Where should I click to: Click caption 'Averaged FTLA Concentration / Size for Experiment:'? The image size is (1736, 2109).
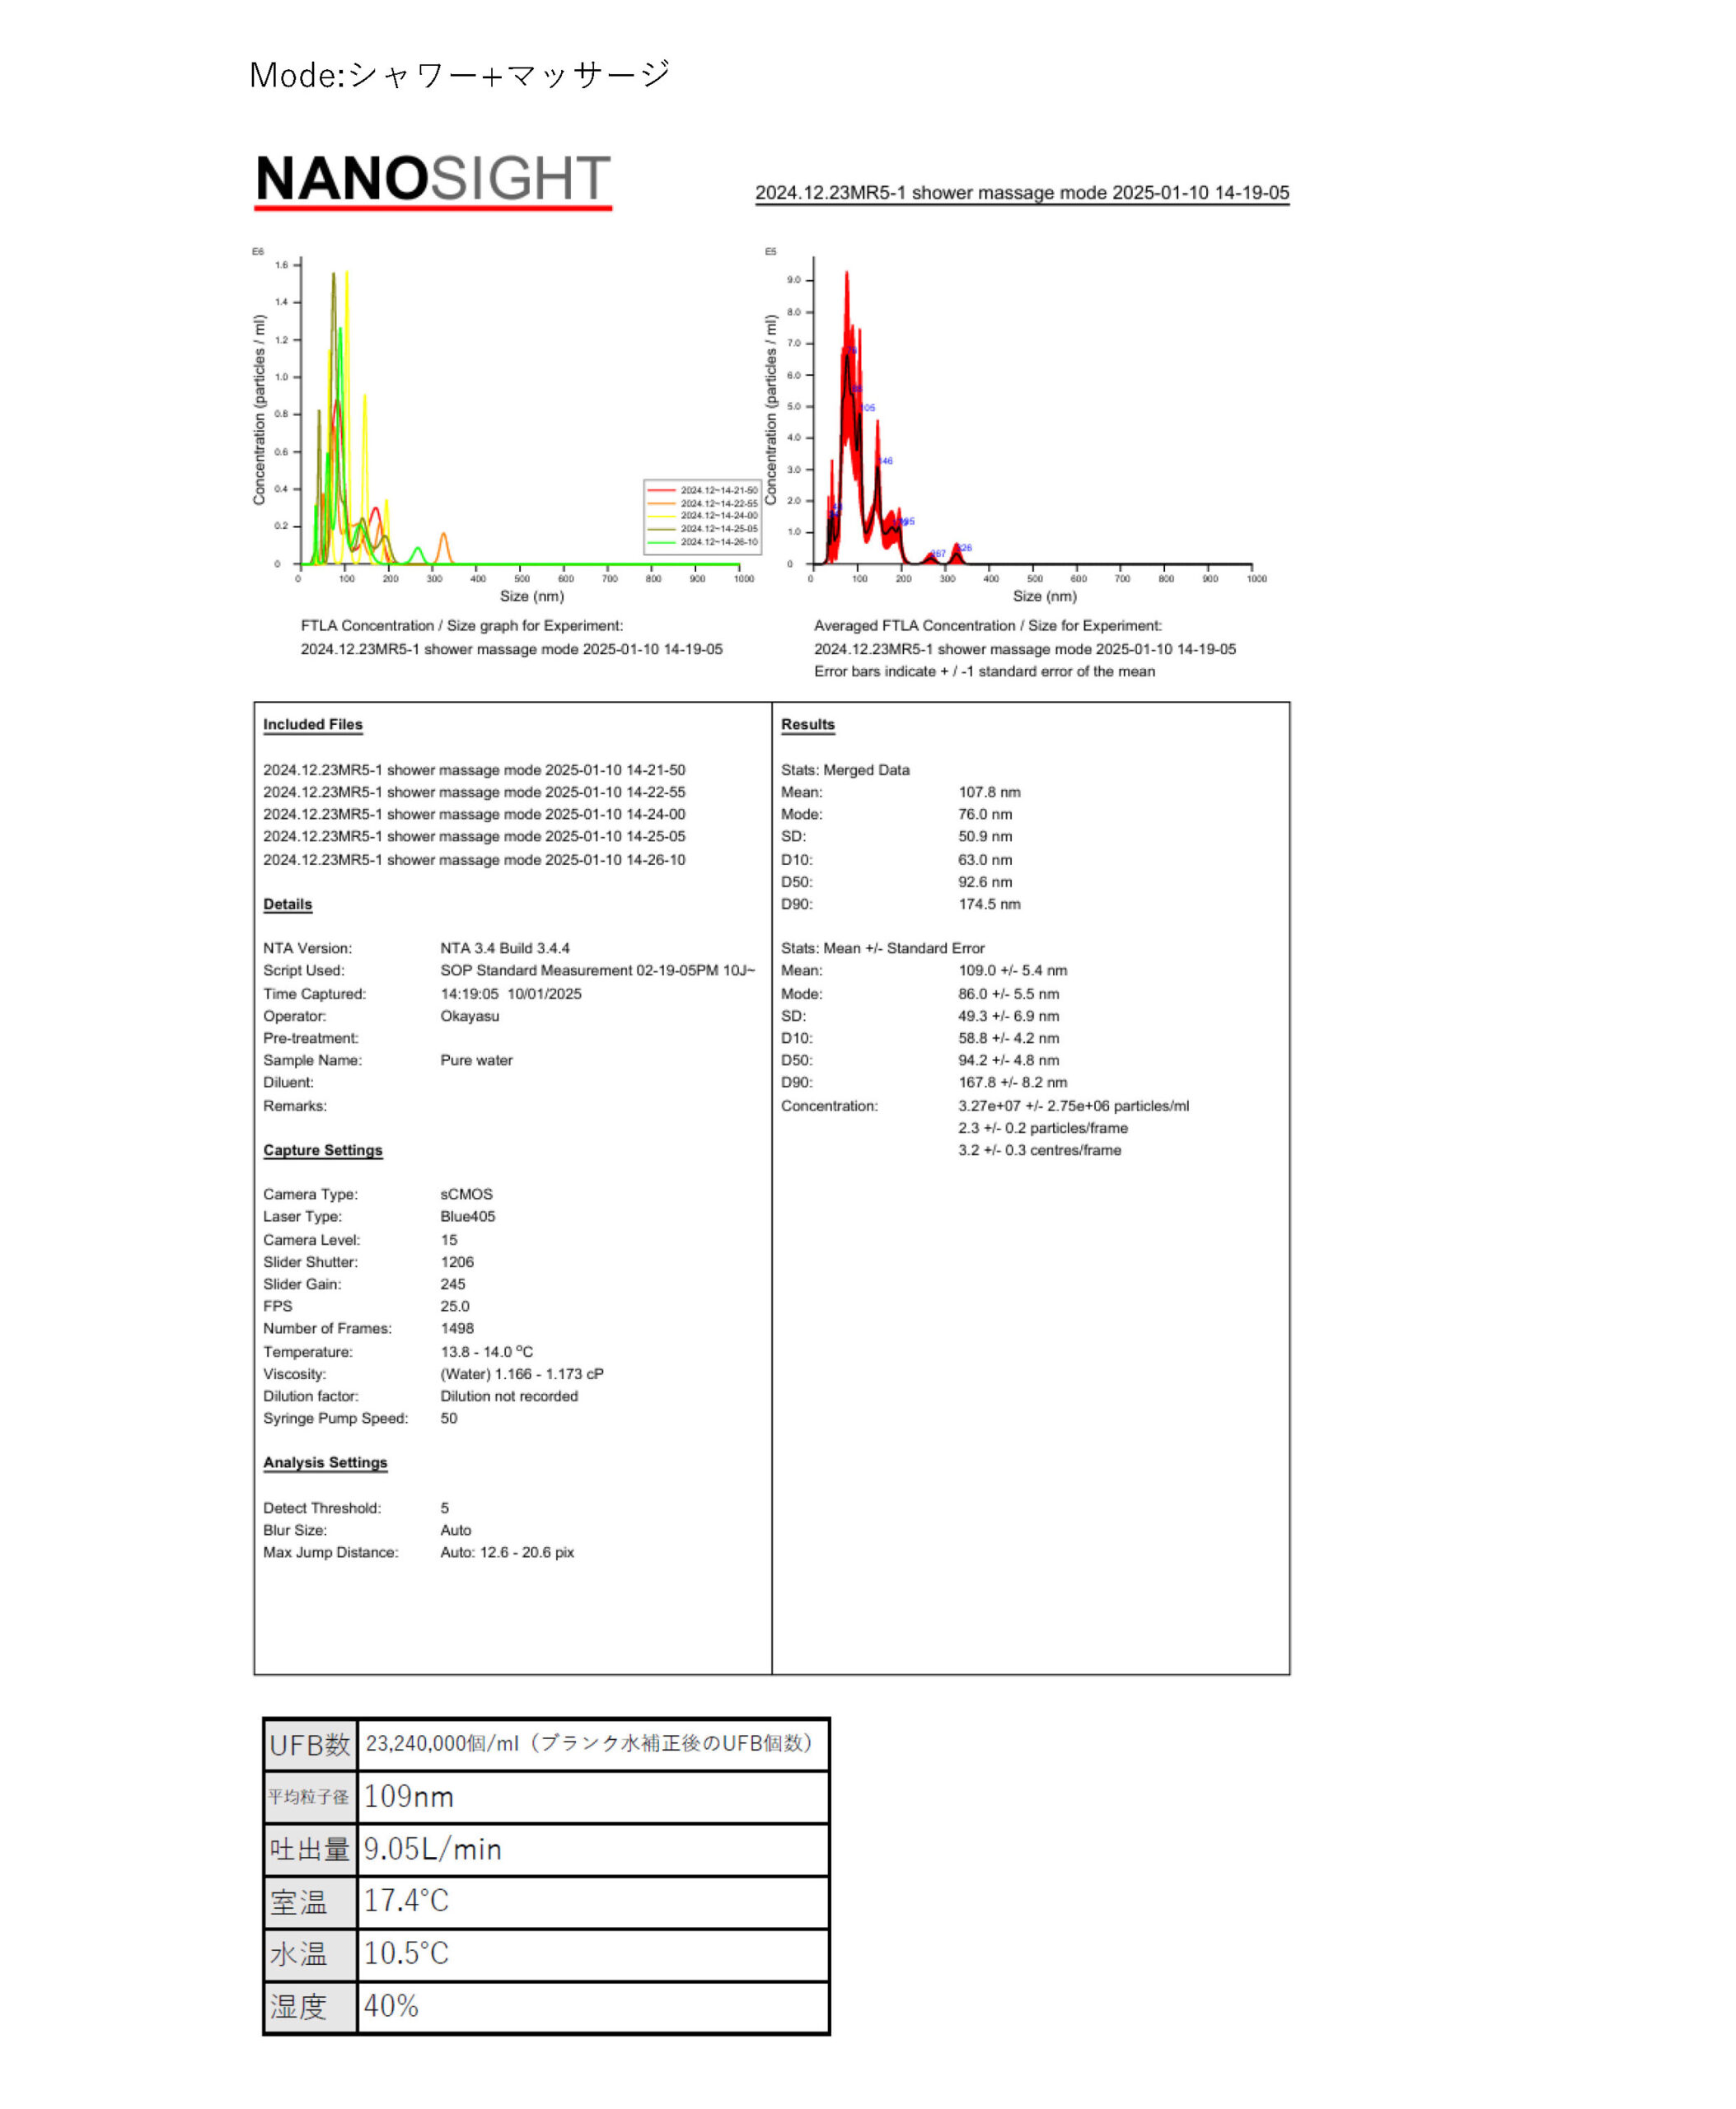(x=988, y=626)
